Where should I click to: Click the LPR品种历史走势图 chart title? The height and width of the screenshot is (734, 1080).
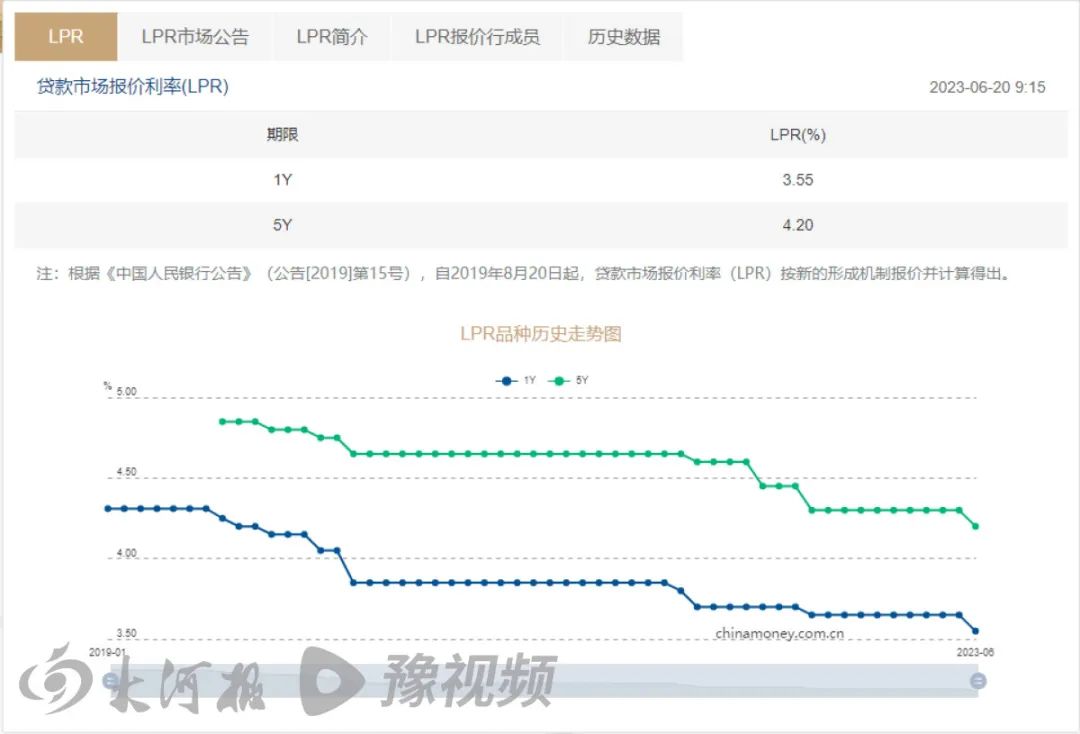pos(540,334)
